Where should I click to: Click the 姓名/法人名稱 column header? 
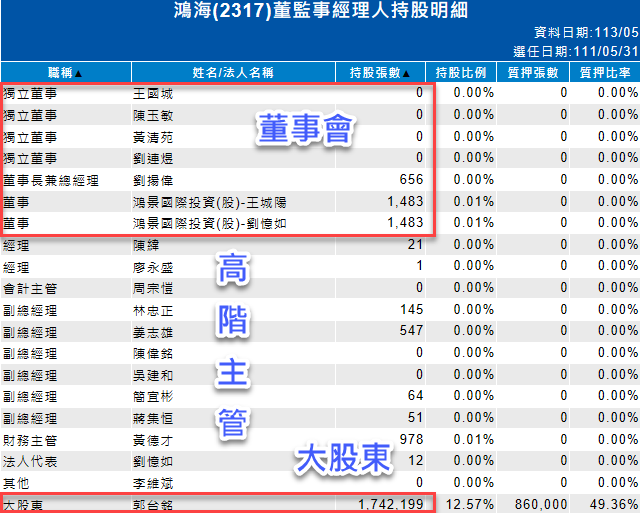coord(233,73)
